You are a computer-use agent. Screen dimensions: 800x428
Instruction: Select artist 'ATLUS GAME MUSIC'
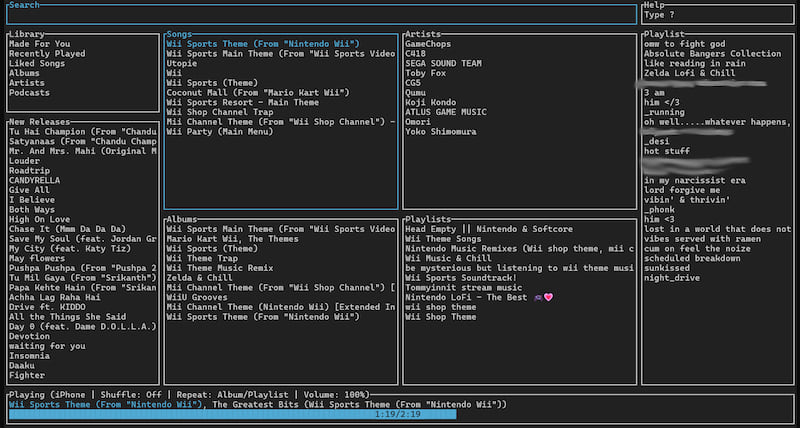click(446, 112)
